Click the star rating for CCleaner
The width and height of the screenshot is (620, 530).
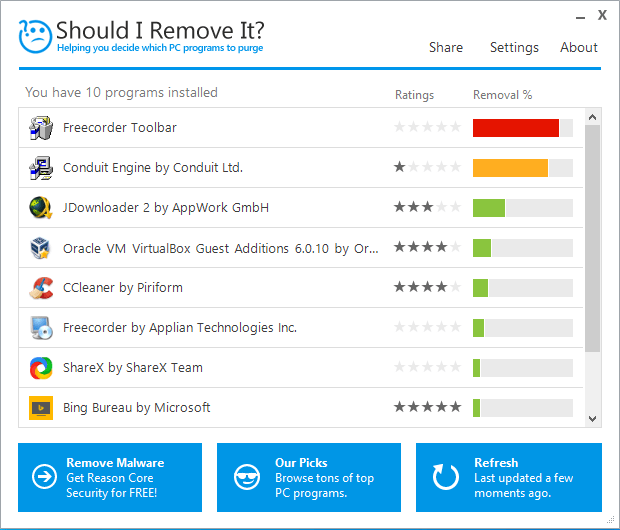pos(428,288)
